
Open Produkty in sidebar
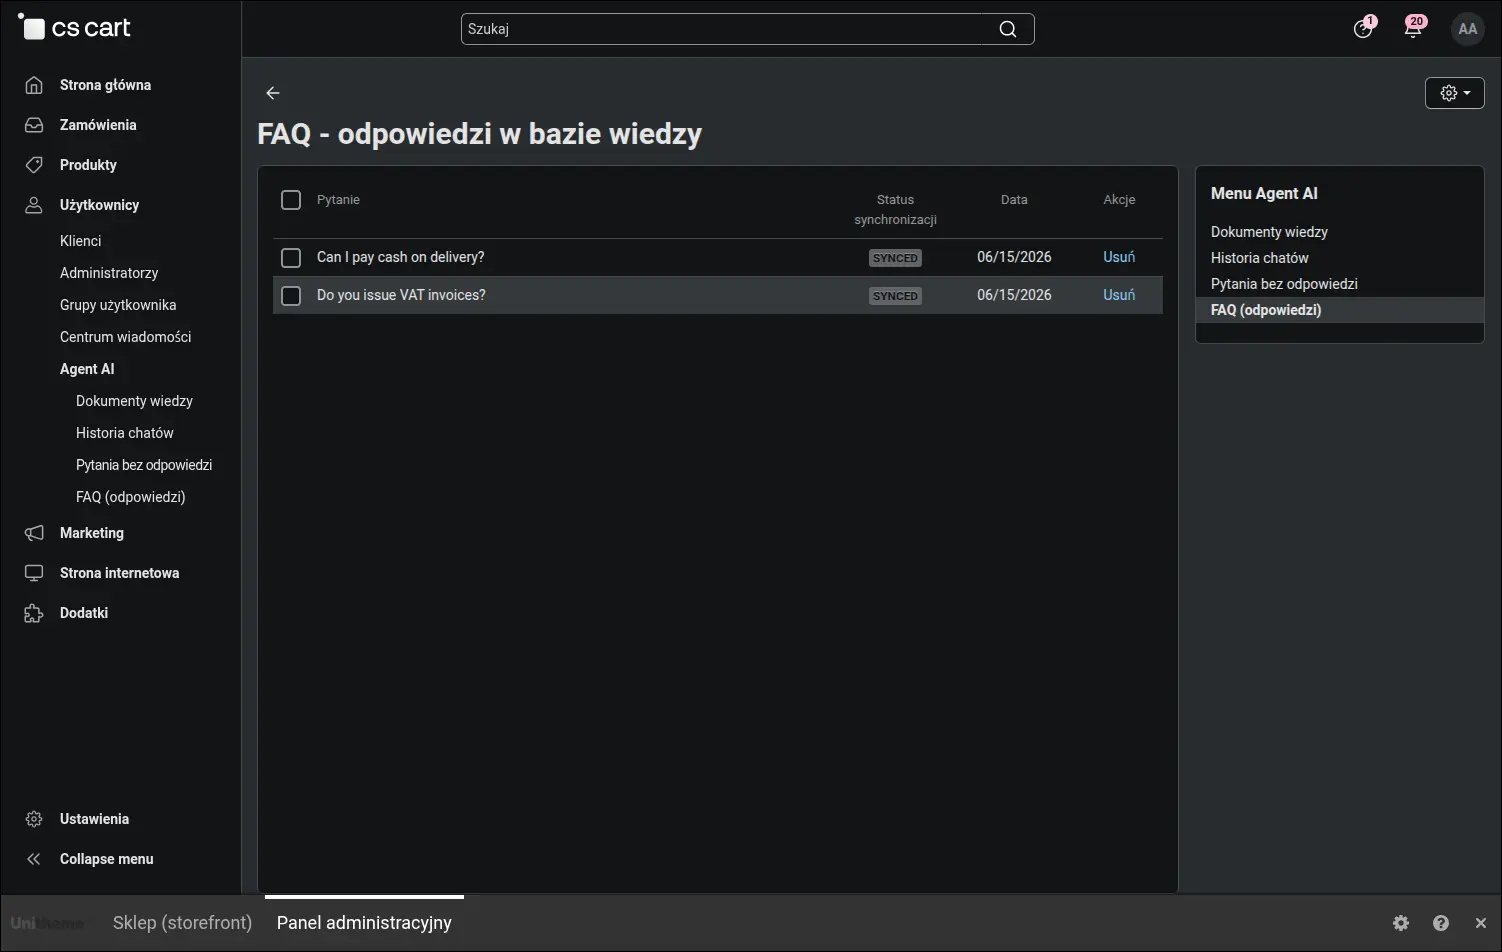pyautogui.click(x=88, y=165)
